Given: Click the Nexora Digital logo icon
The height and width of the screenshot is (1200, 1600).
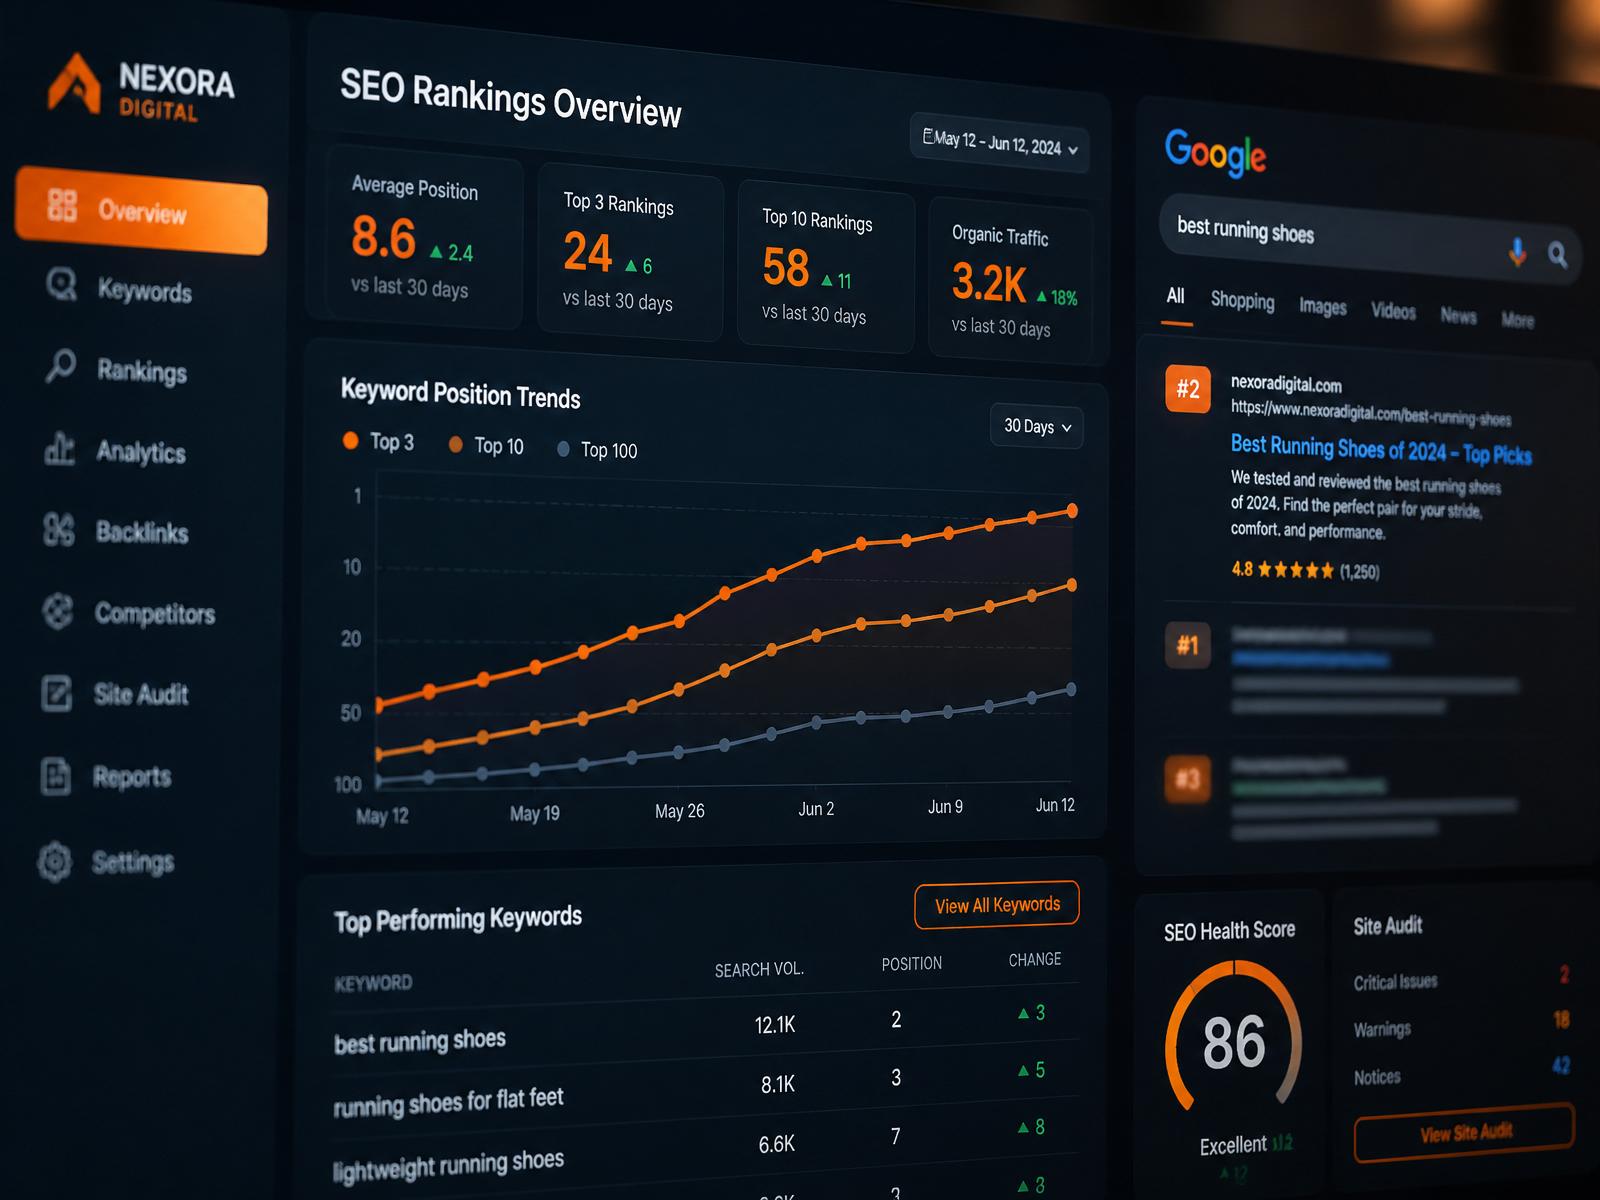Looking at the screenshot, I should point(75,84).
